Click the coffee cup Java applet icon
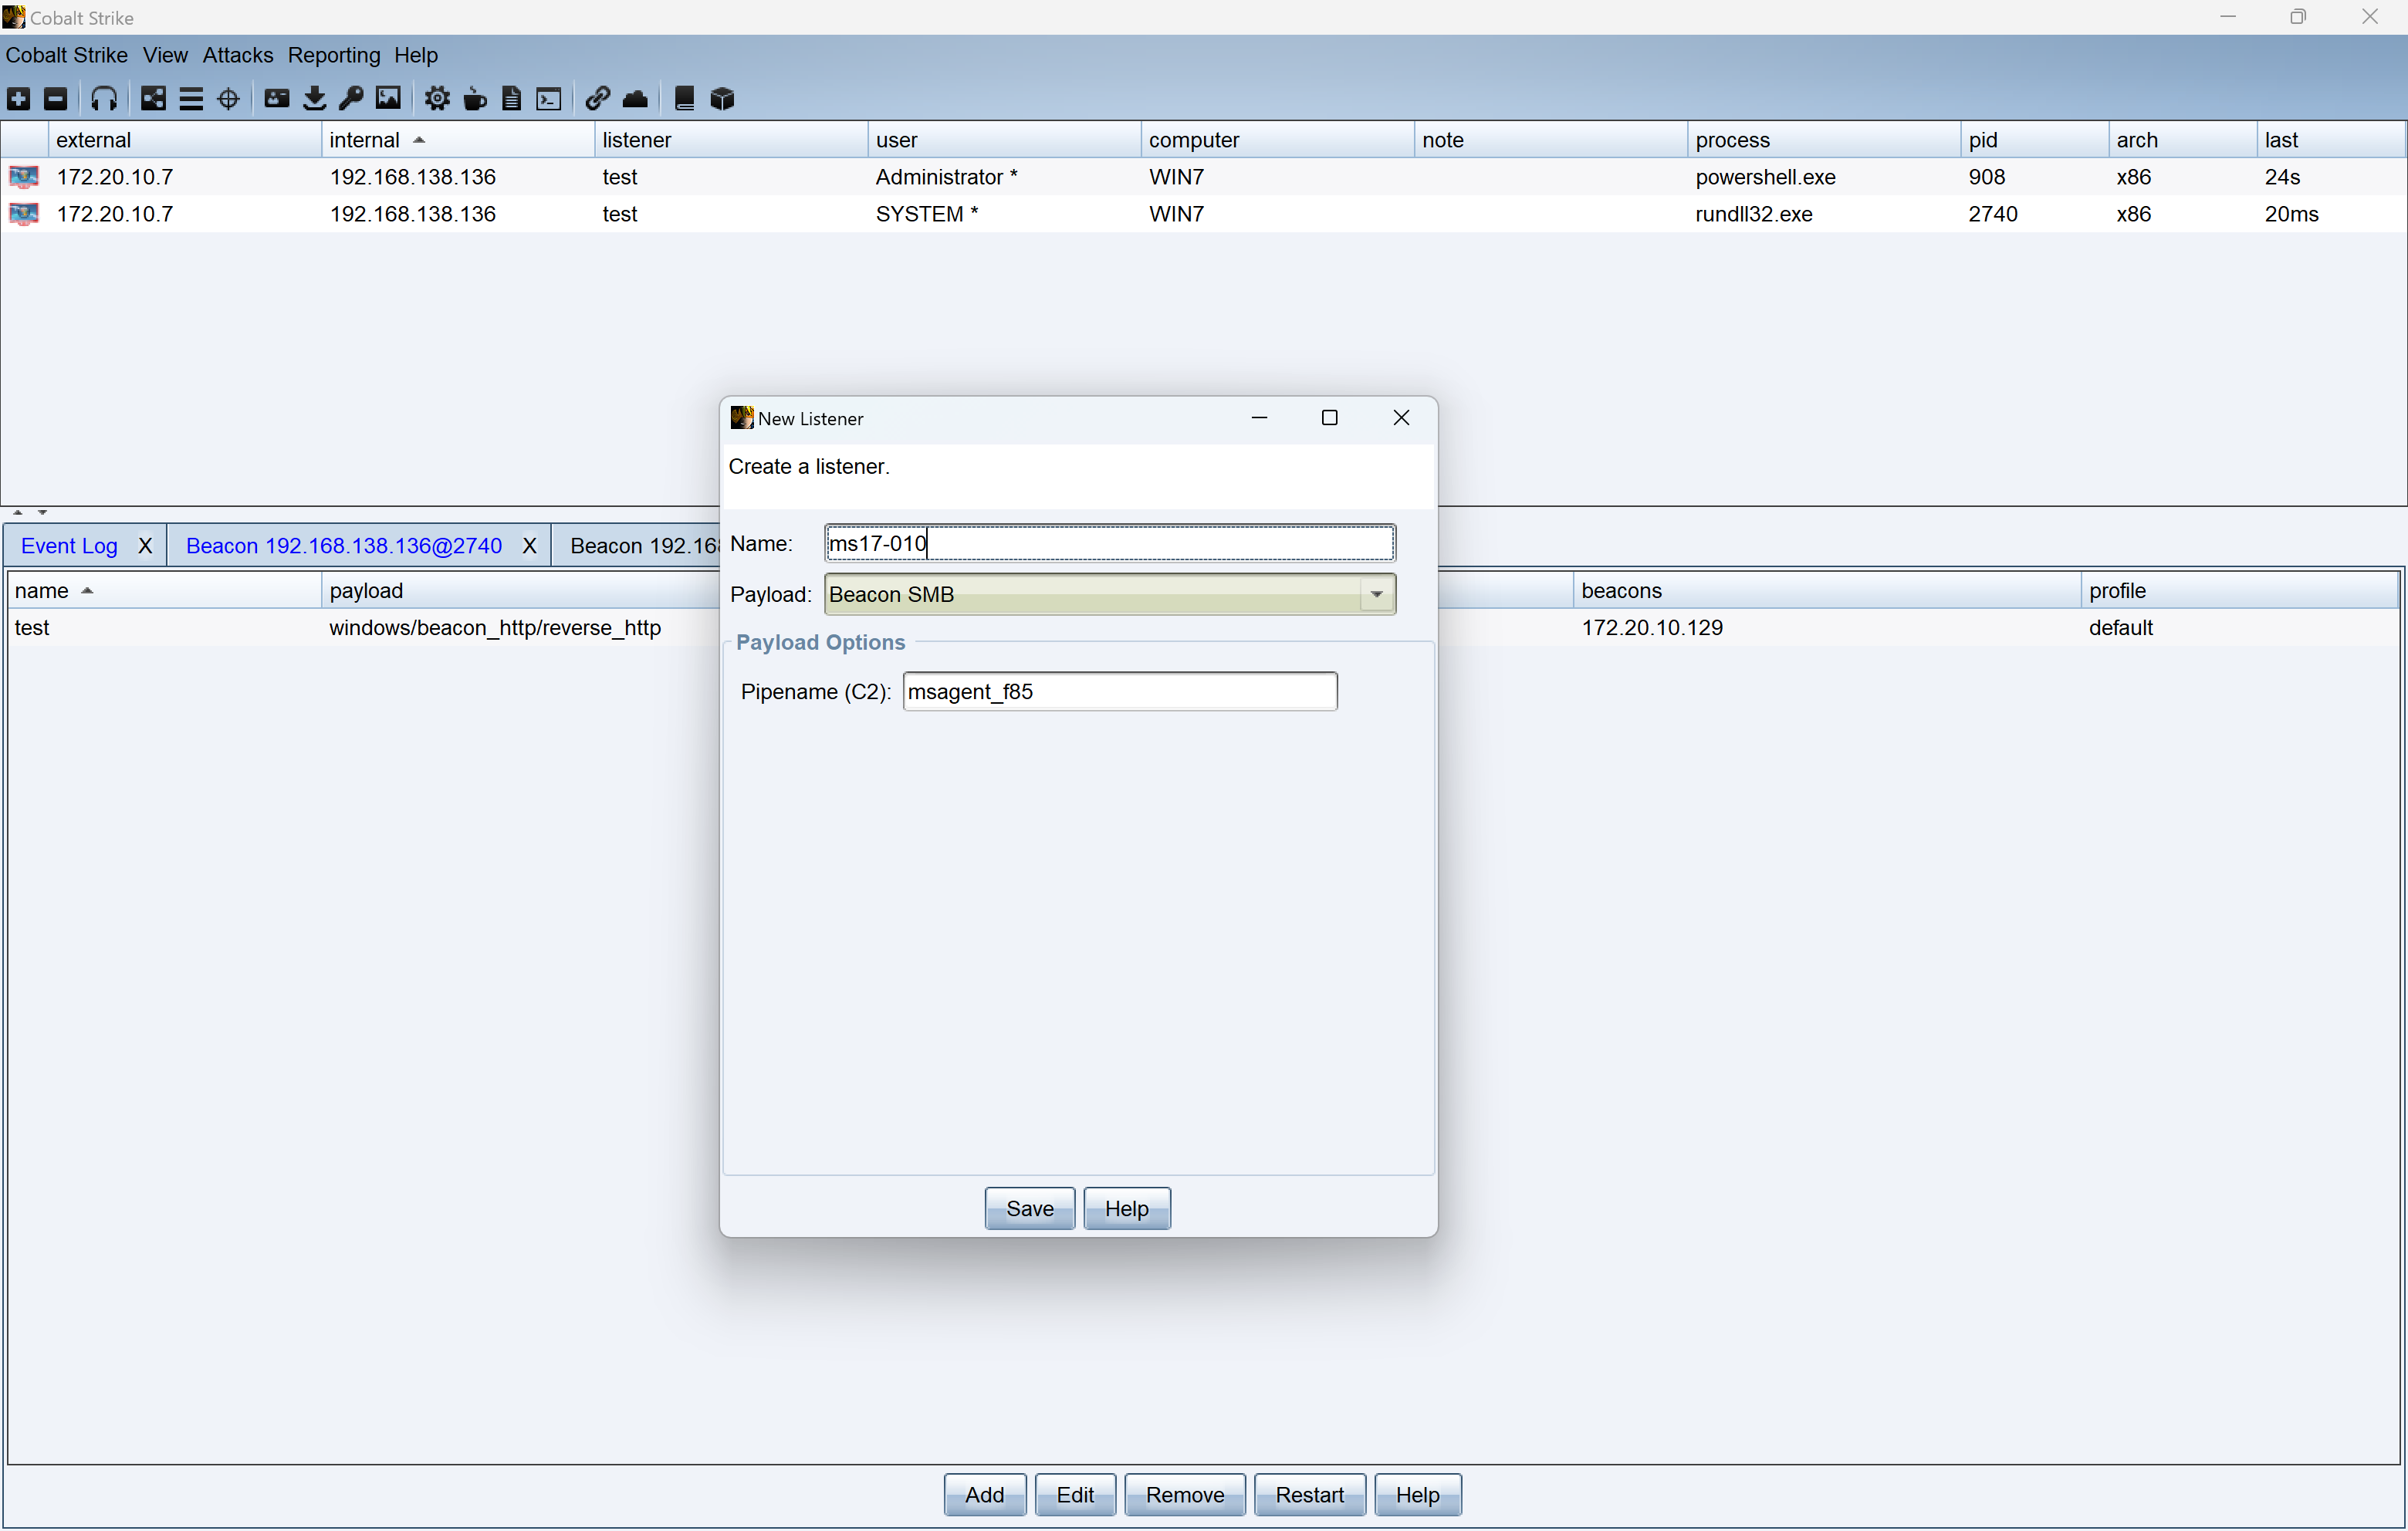 tap(475, 98)
